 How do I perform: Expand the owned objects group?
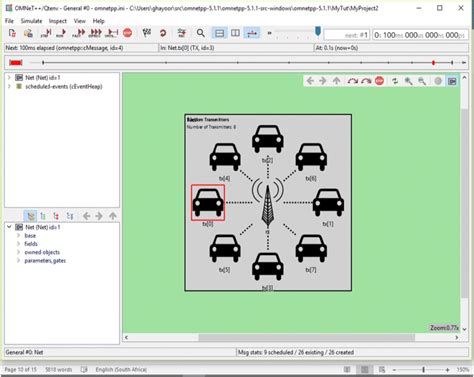coord(19,252)
